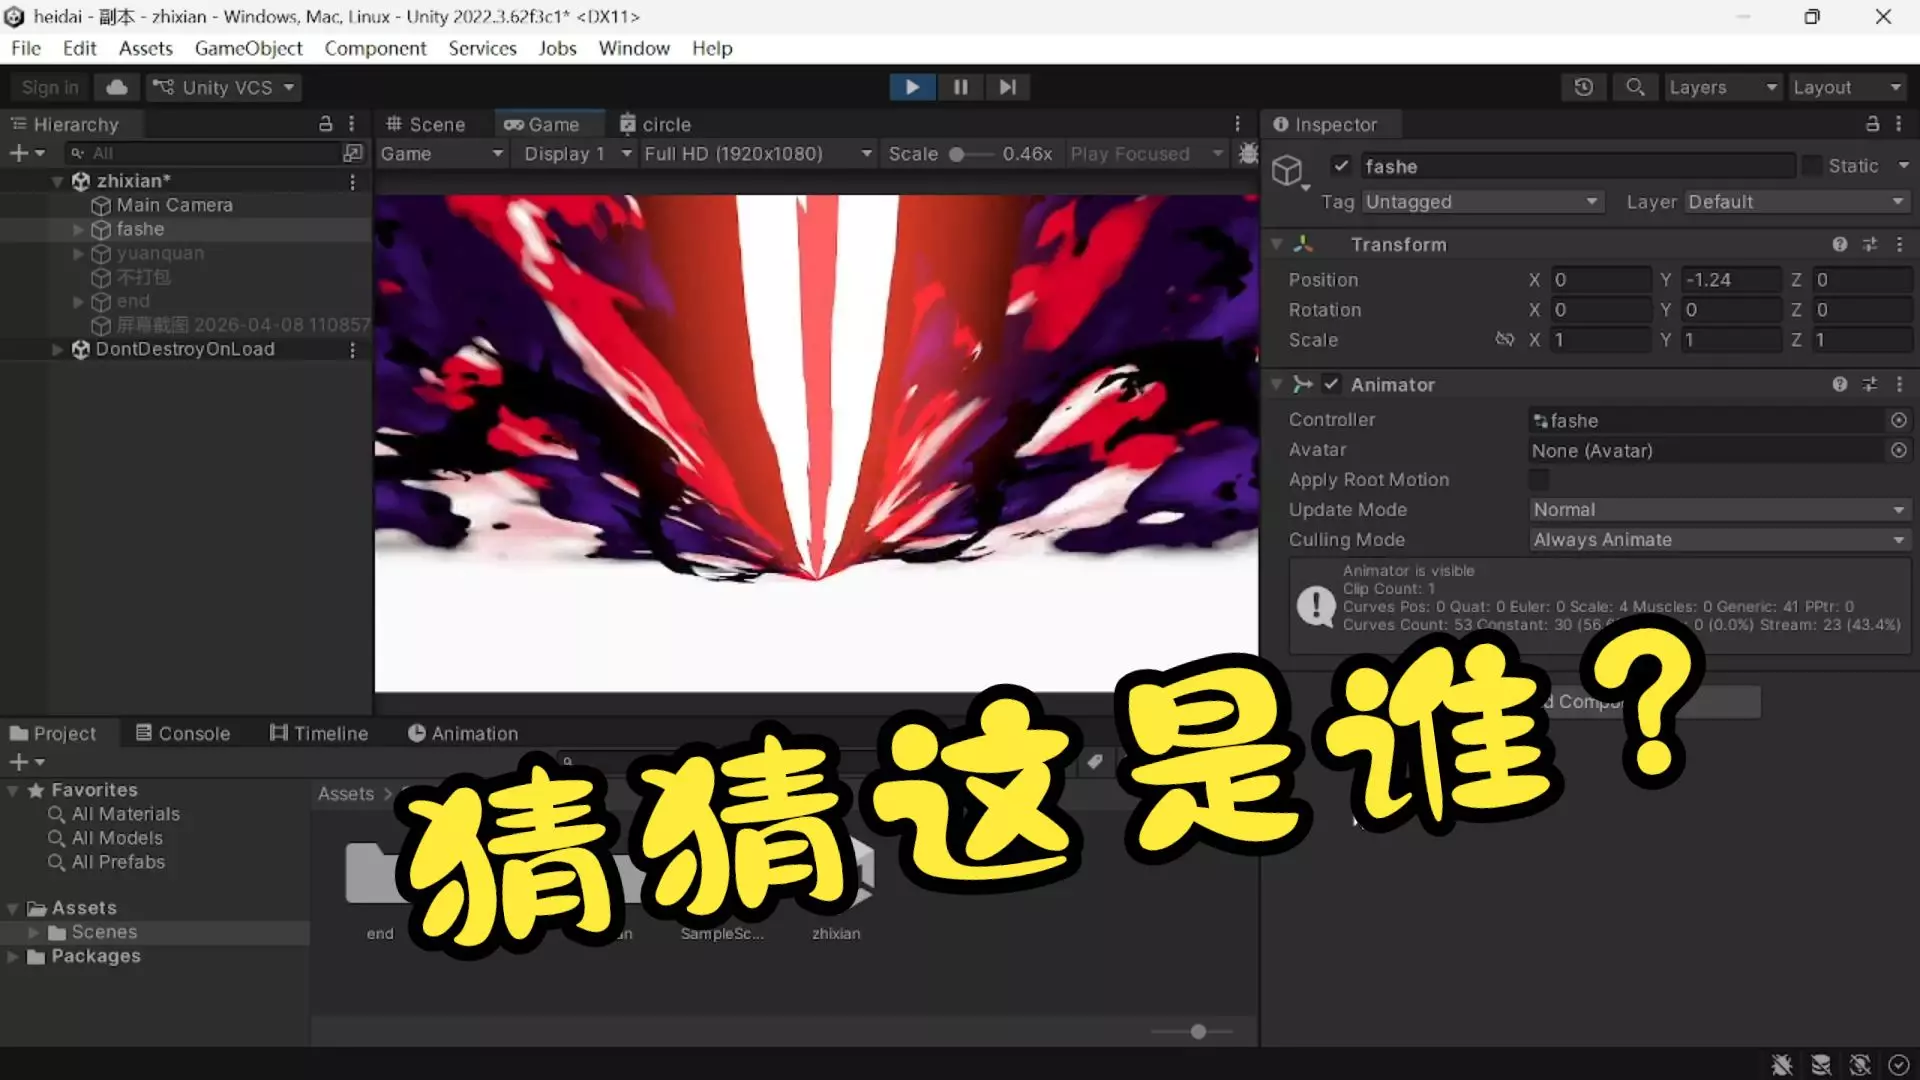Lock the Inspector panel
Viewport: 1920px width, 1080px height.
click(x=1872, y=124)
